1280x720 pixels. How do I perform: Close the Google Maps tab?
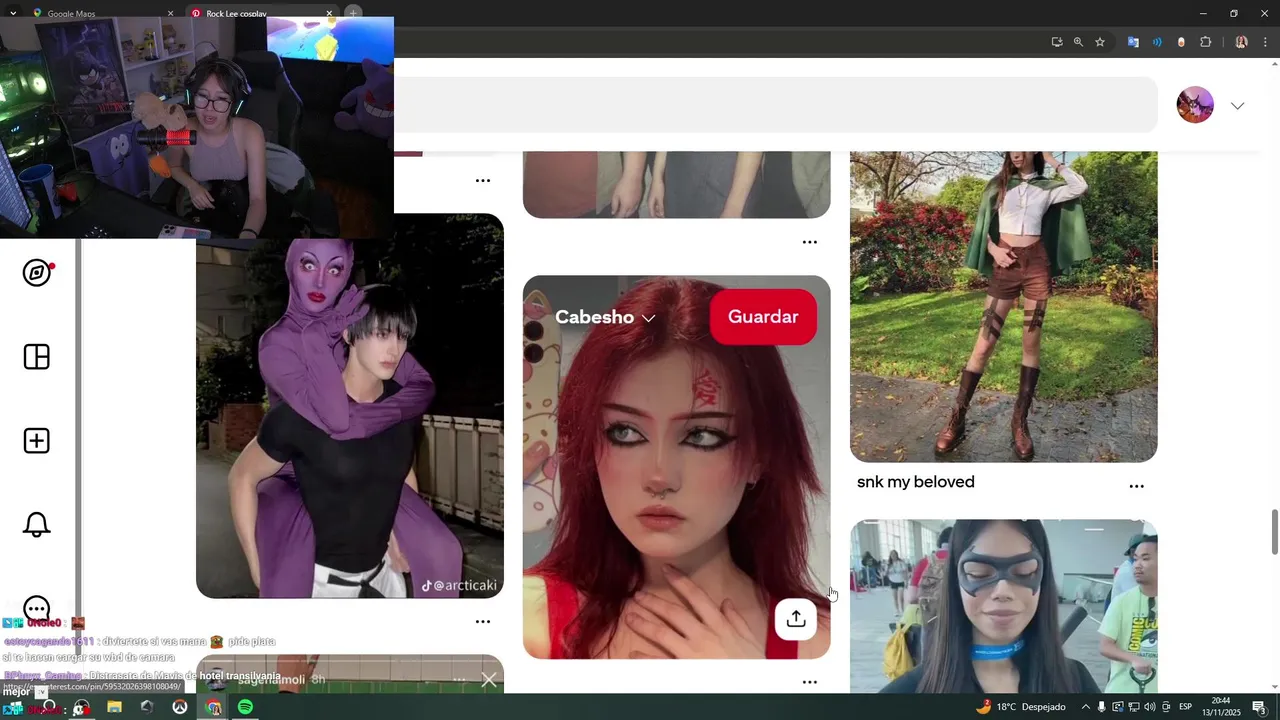tap(170, 13)
